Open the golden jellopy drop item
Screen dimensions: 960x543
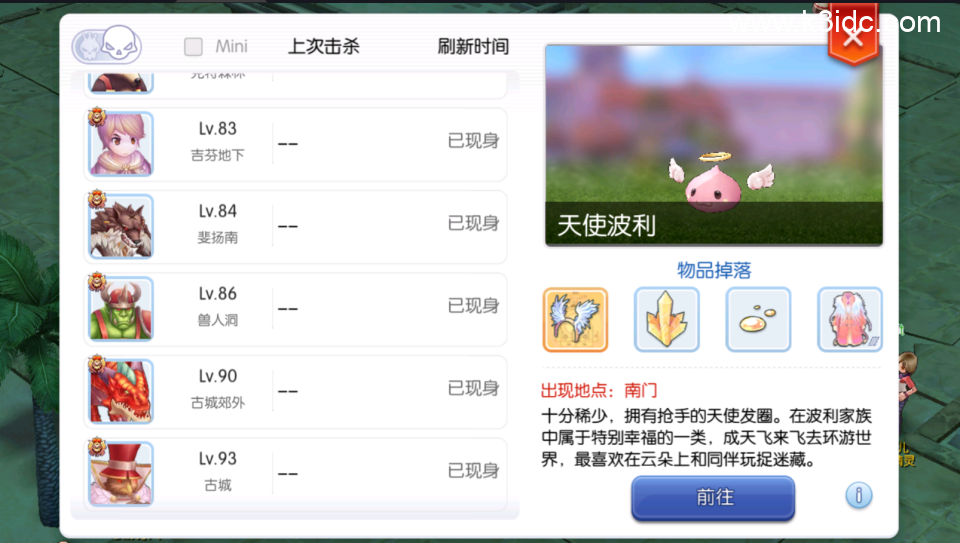[759, 320]
